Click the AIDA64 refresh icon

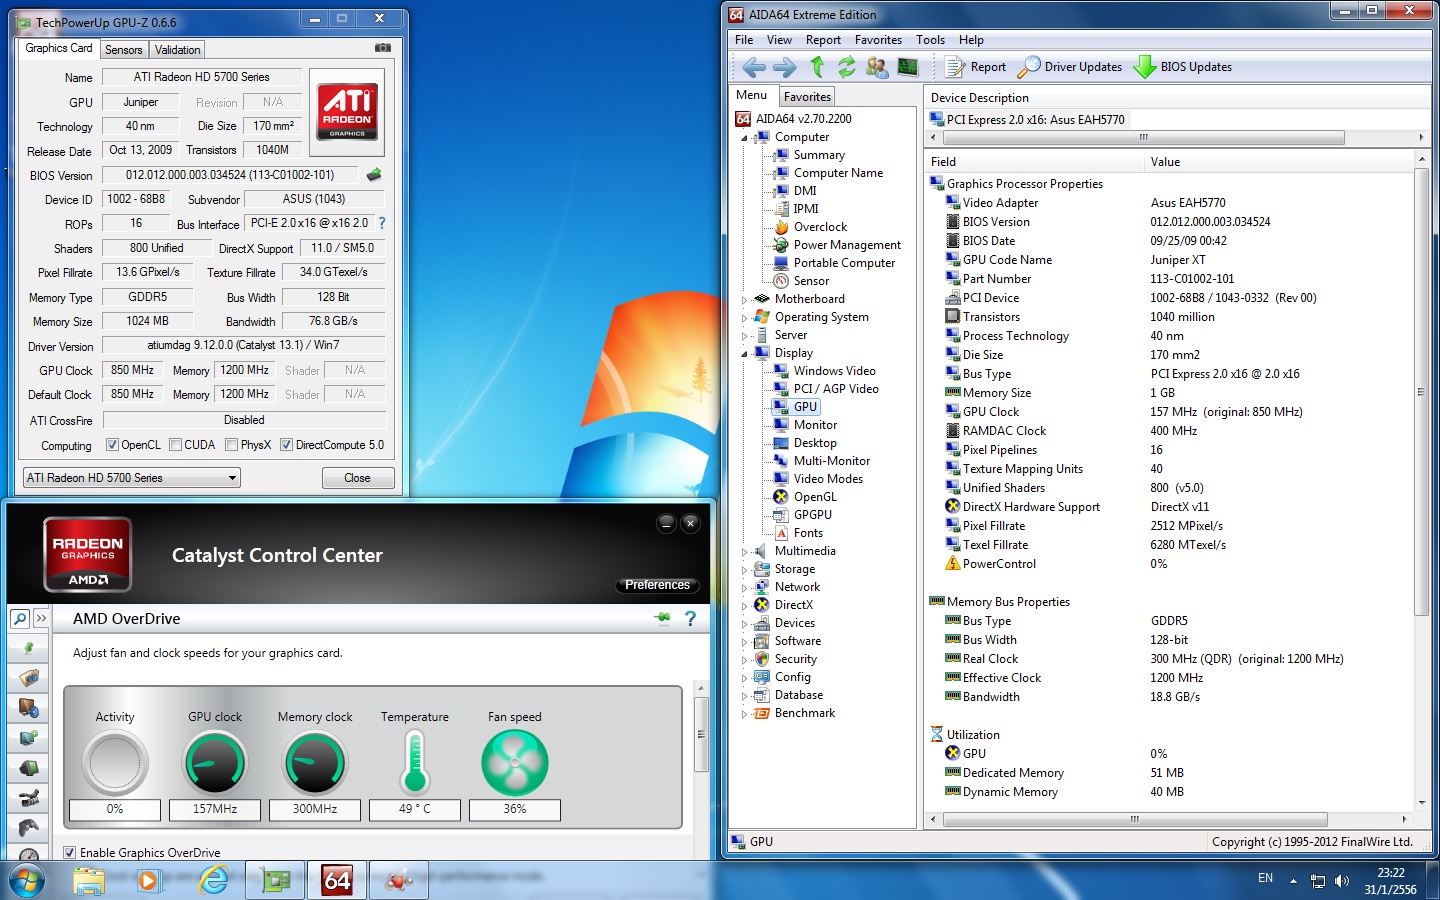[847, 67]
